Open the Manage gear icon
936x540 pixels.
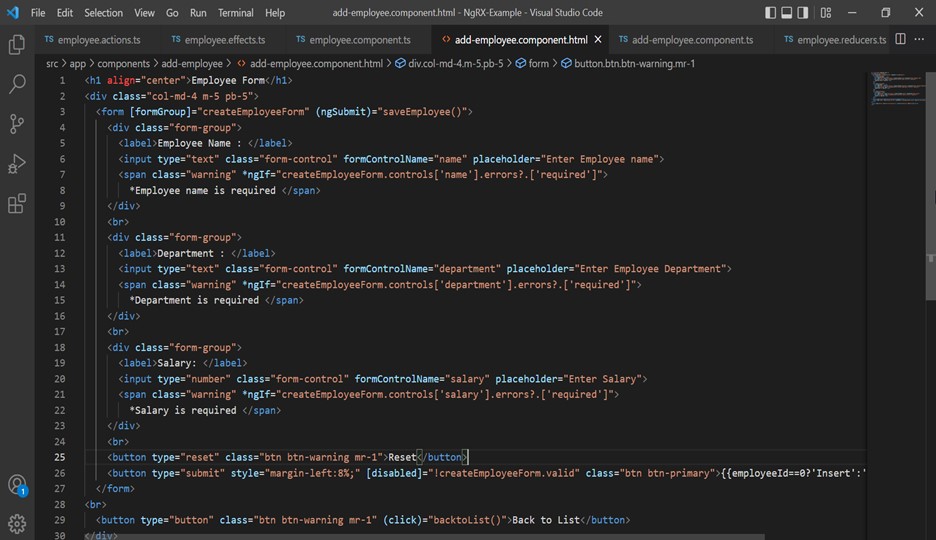pos(17,523)
